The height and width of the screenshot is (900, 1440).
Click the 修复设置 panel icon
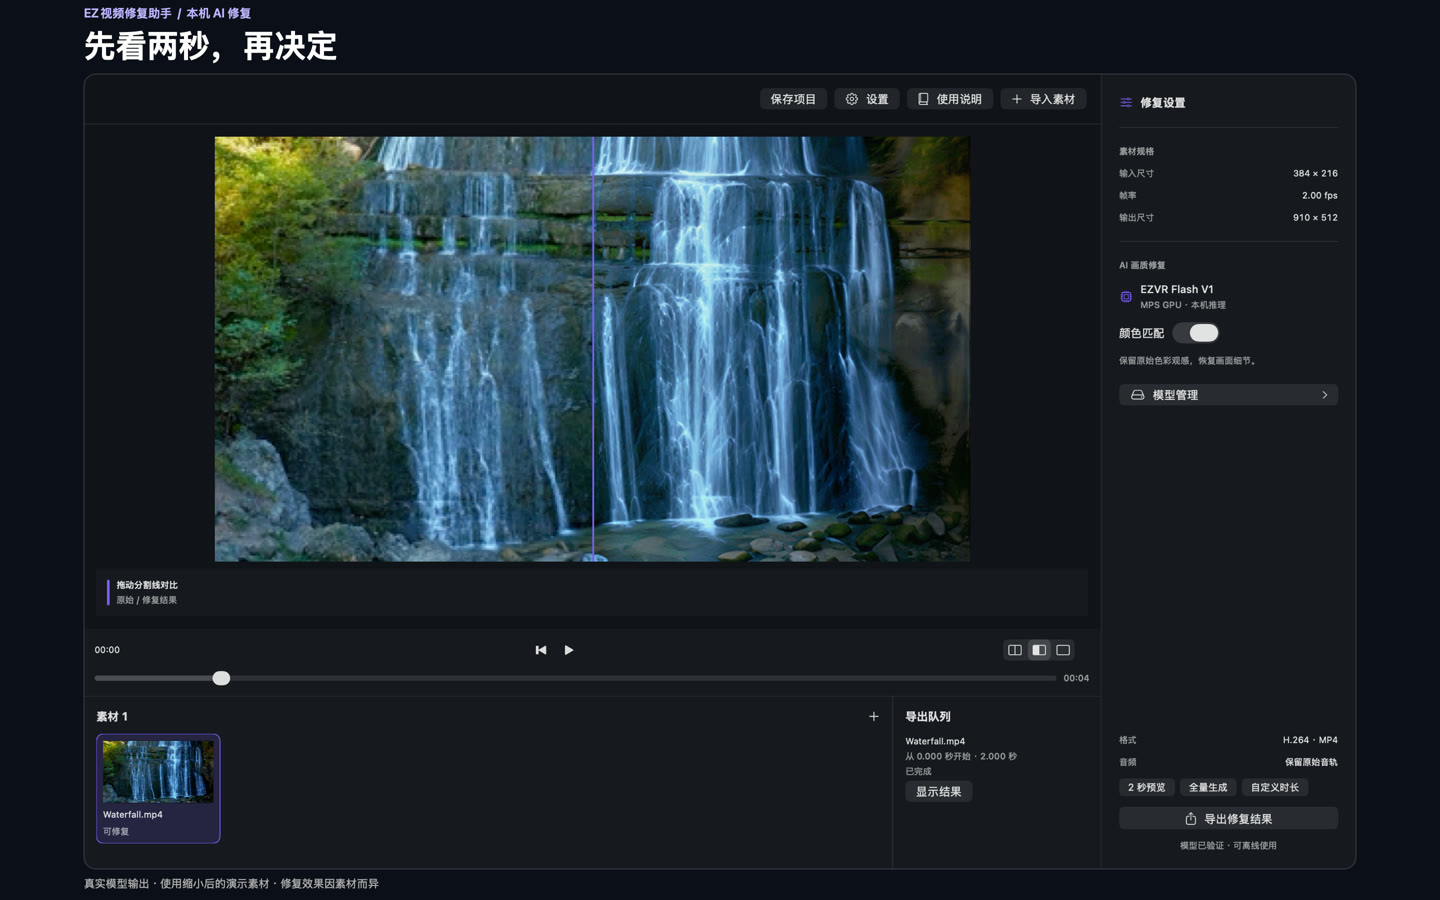(x=1126, y=102)
